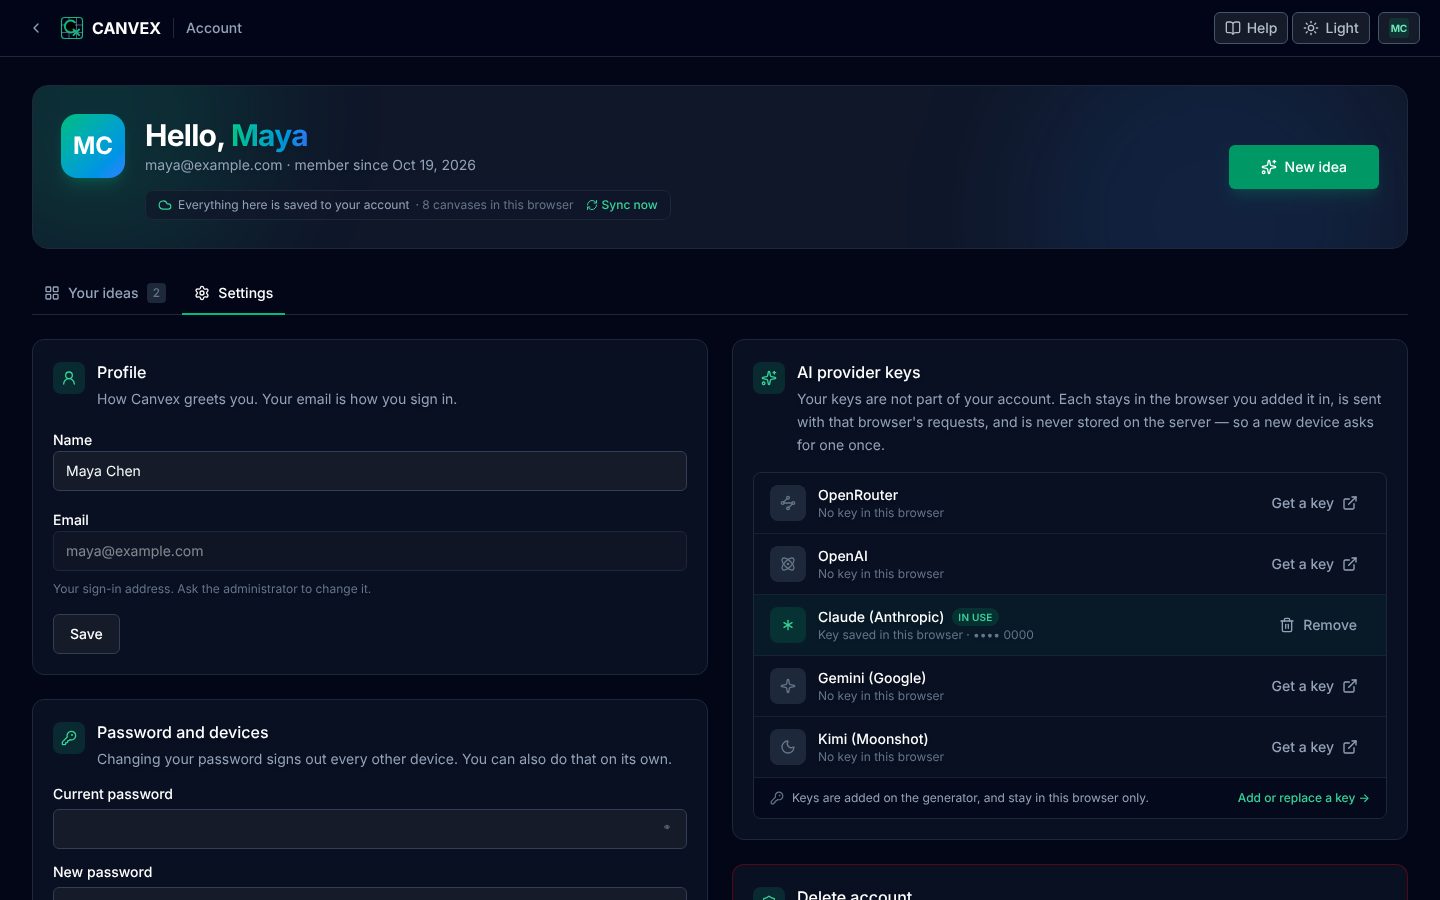Click the Password and devices key icon
Image resolution: width=1440 pixels, height=900 pixels.
click(x=69, y=738)
